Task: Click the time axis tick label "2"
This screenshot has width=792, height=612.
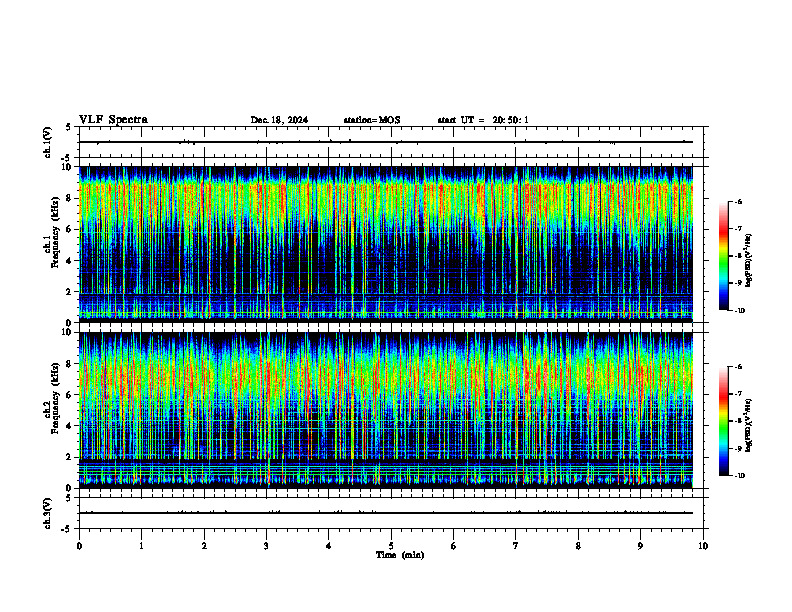Action: tap(204, 546)
